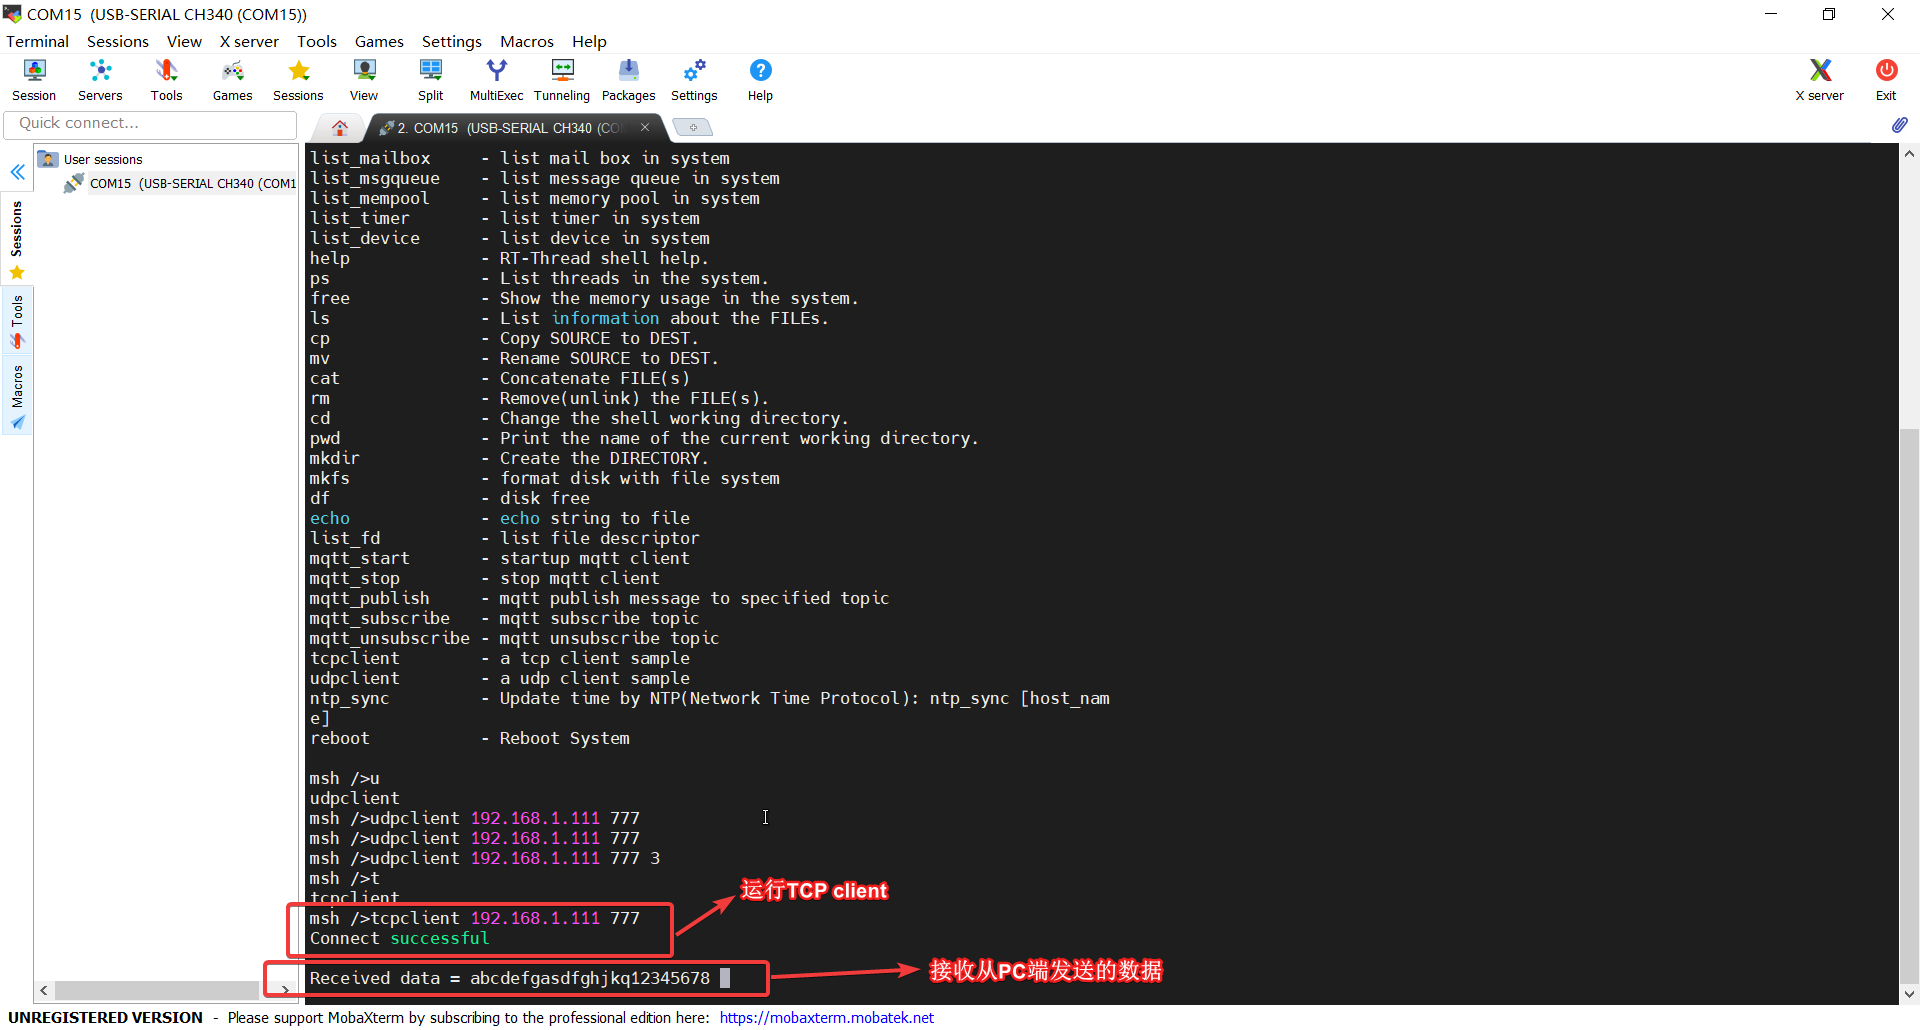
Task: Start the X server toolbar icon
Action: (1820, 80)
